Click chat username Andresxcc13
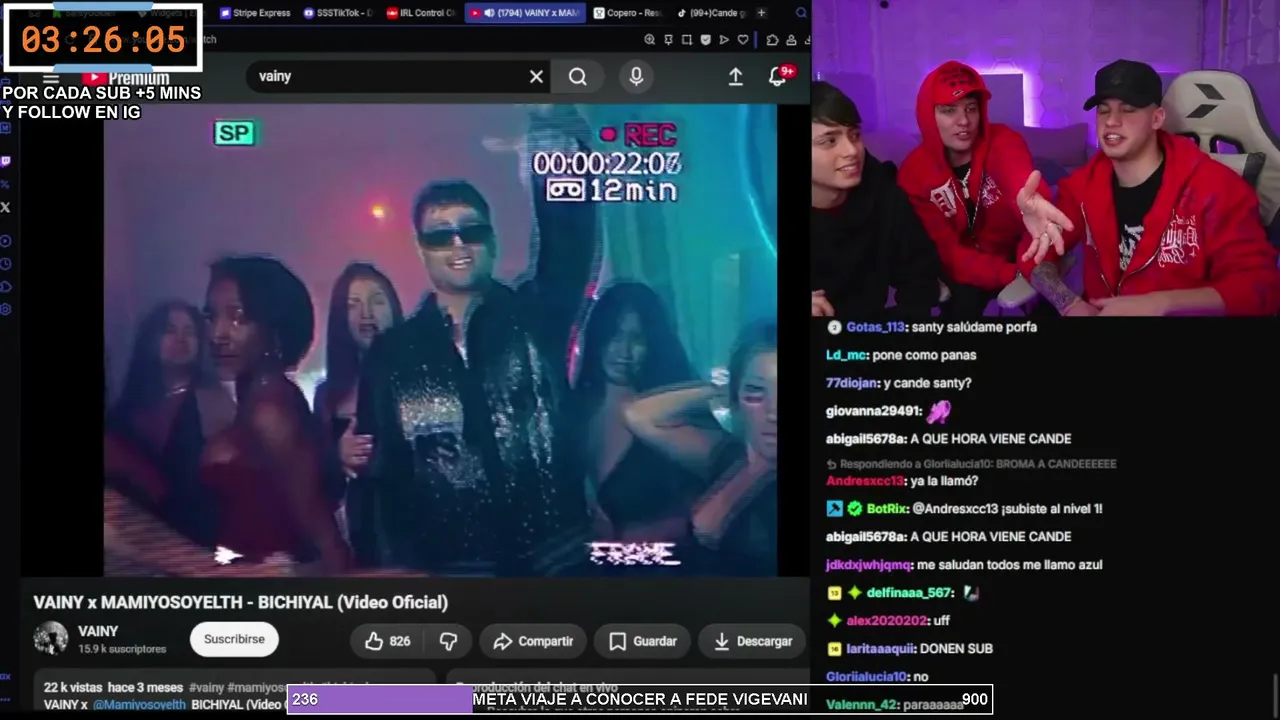Viewport: 1280px width, 720px height. tap(866, 481)
